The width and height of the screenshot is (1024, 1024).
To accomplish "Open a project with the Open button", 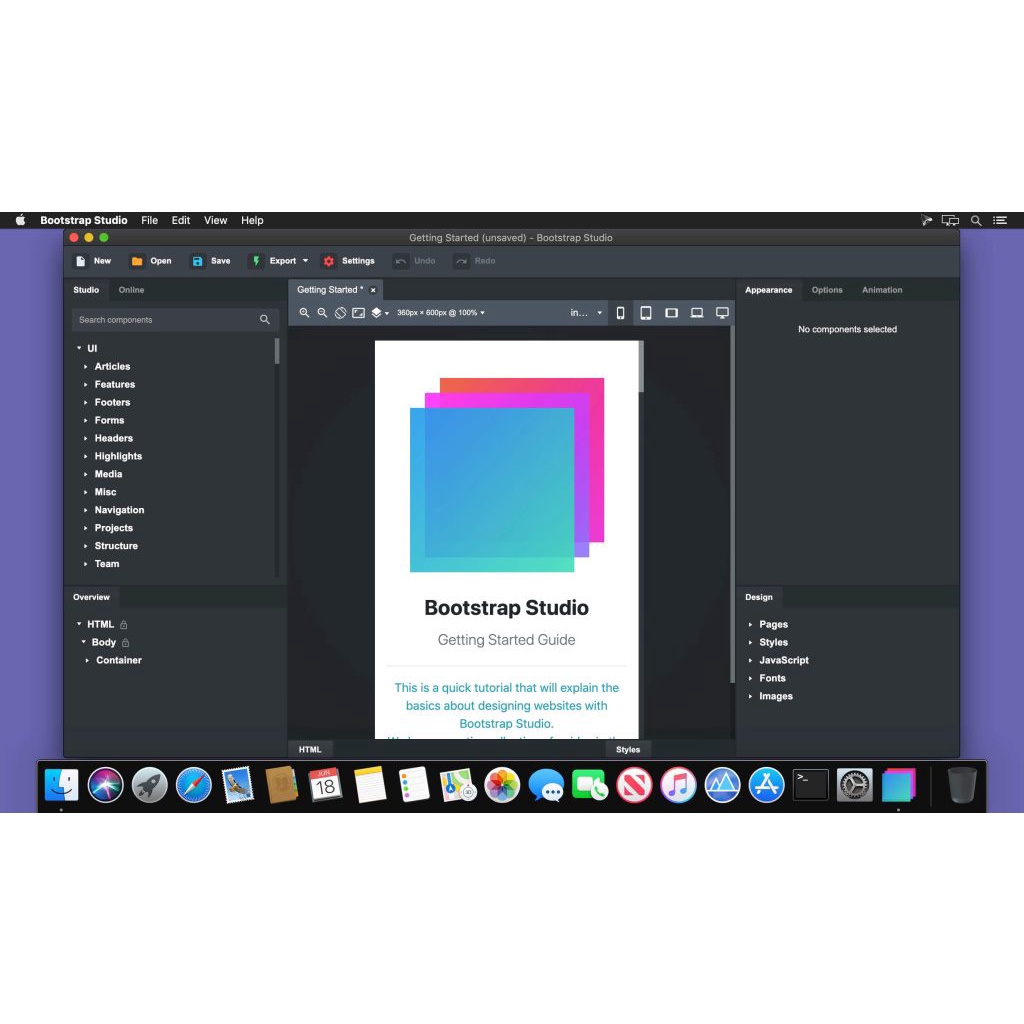I will [152, 261].
